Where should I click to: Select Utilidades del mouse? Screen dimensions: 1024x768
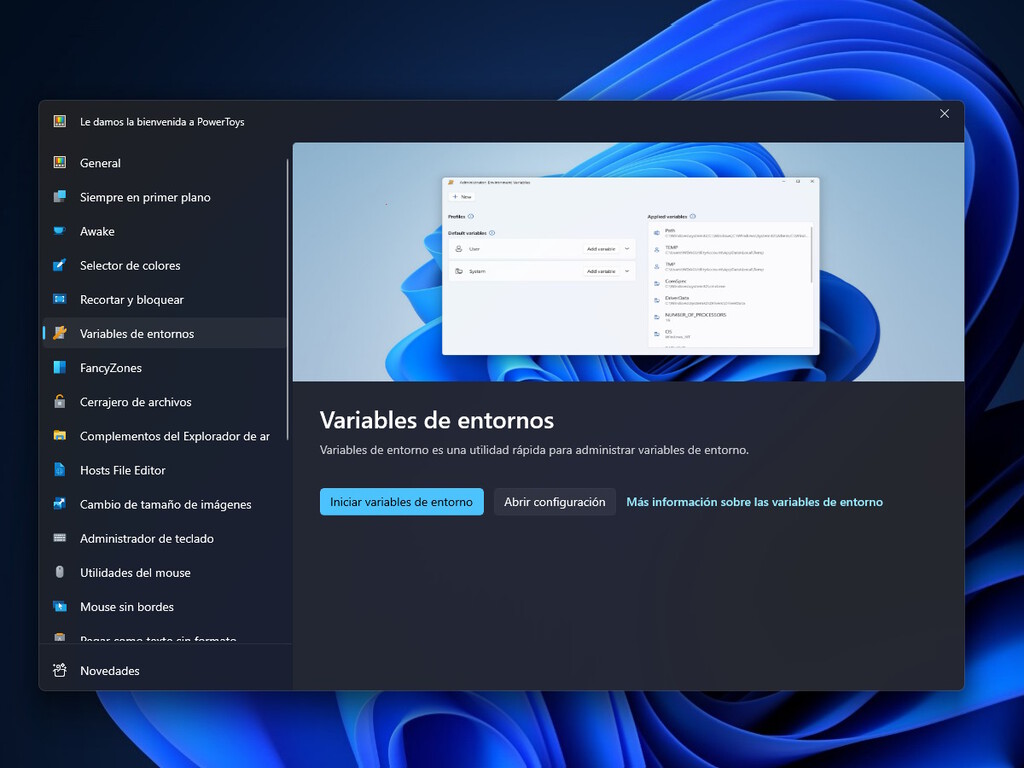point(164,572)
